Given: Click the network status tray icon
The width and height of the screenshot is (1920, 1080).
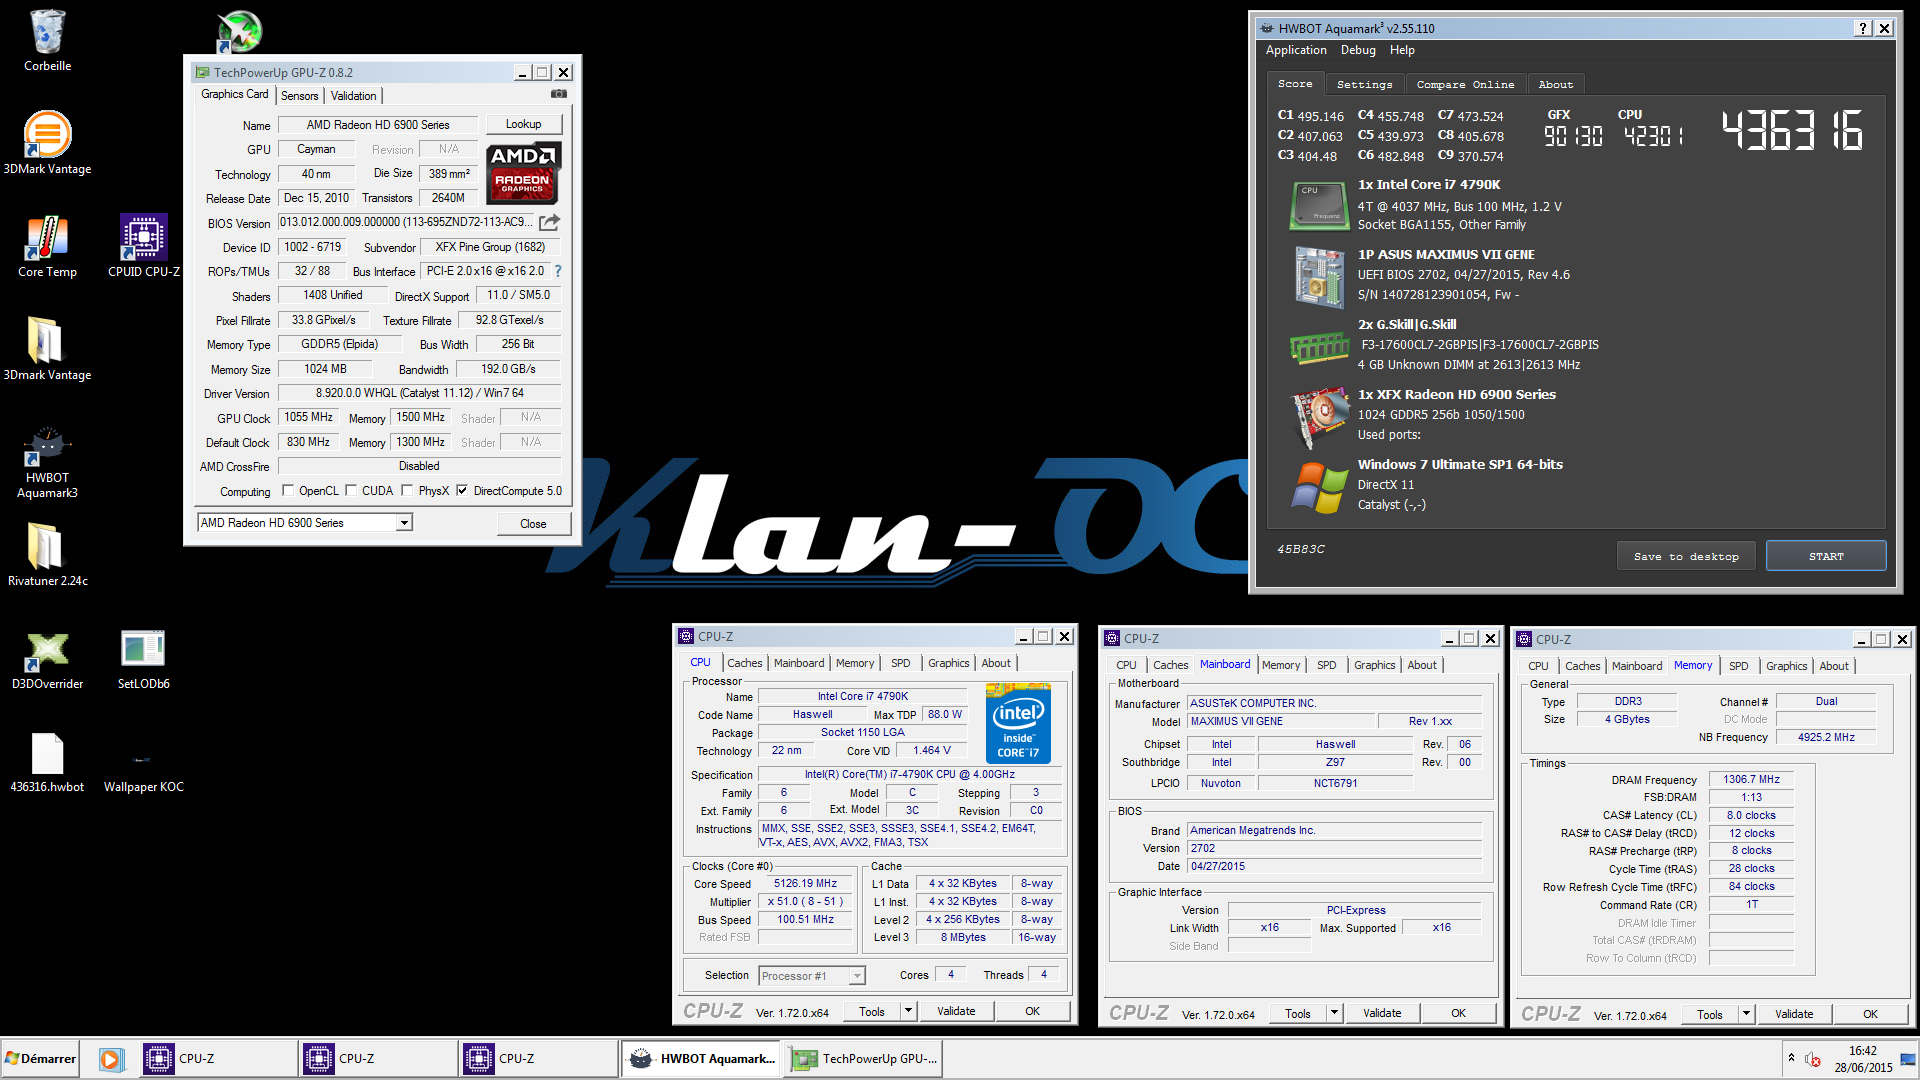Looking at the screenshot, I should pyautogui.click(x=1908, y=1058).
